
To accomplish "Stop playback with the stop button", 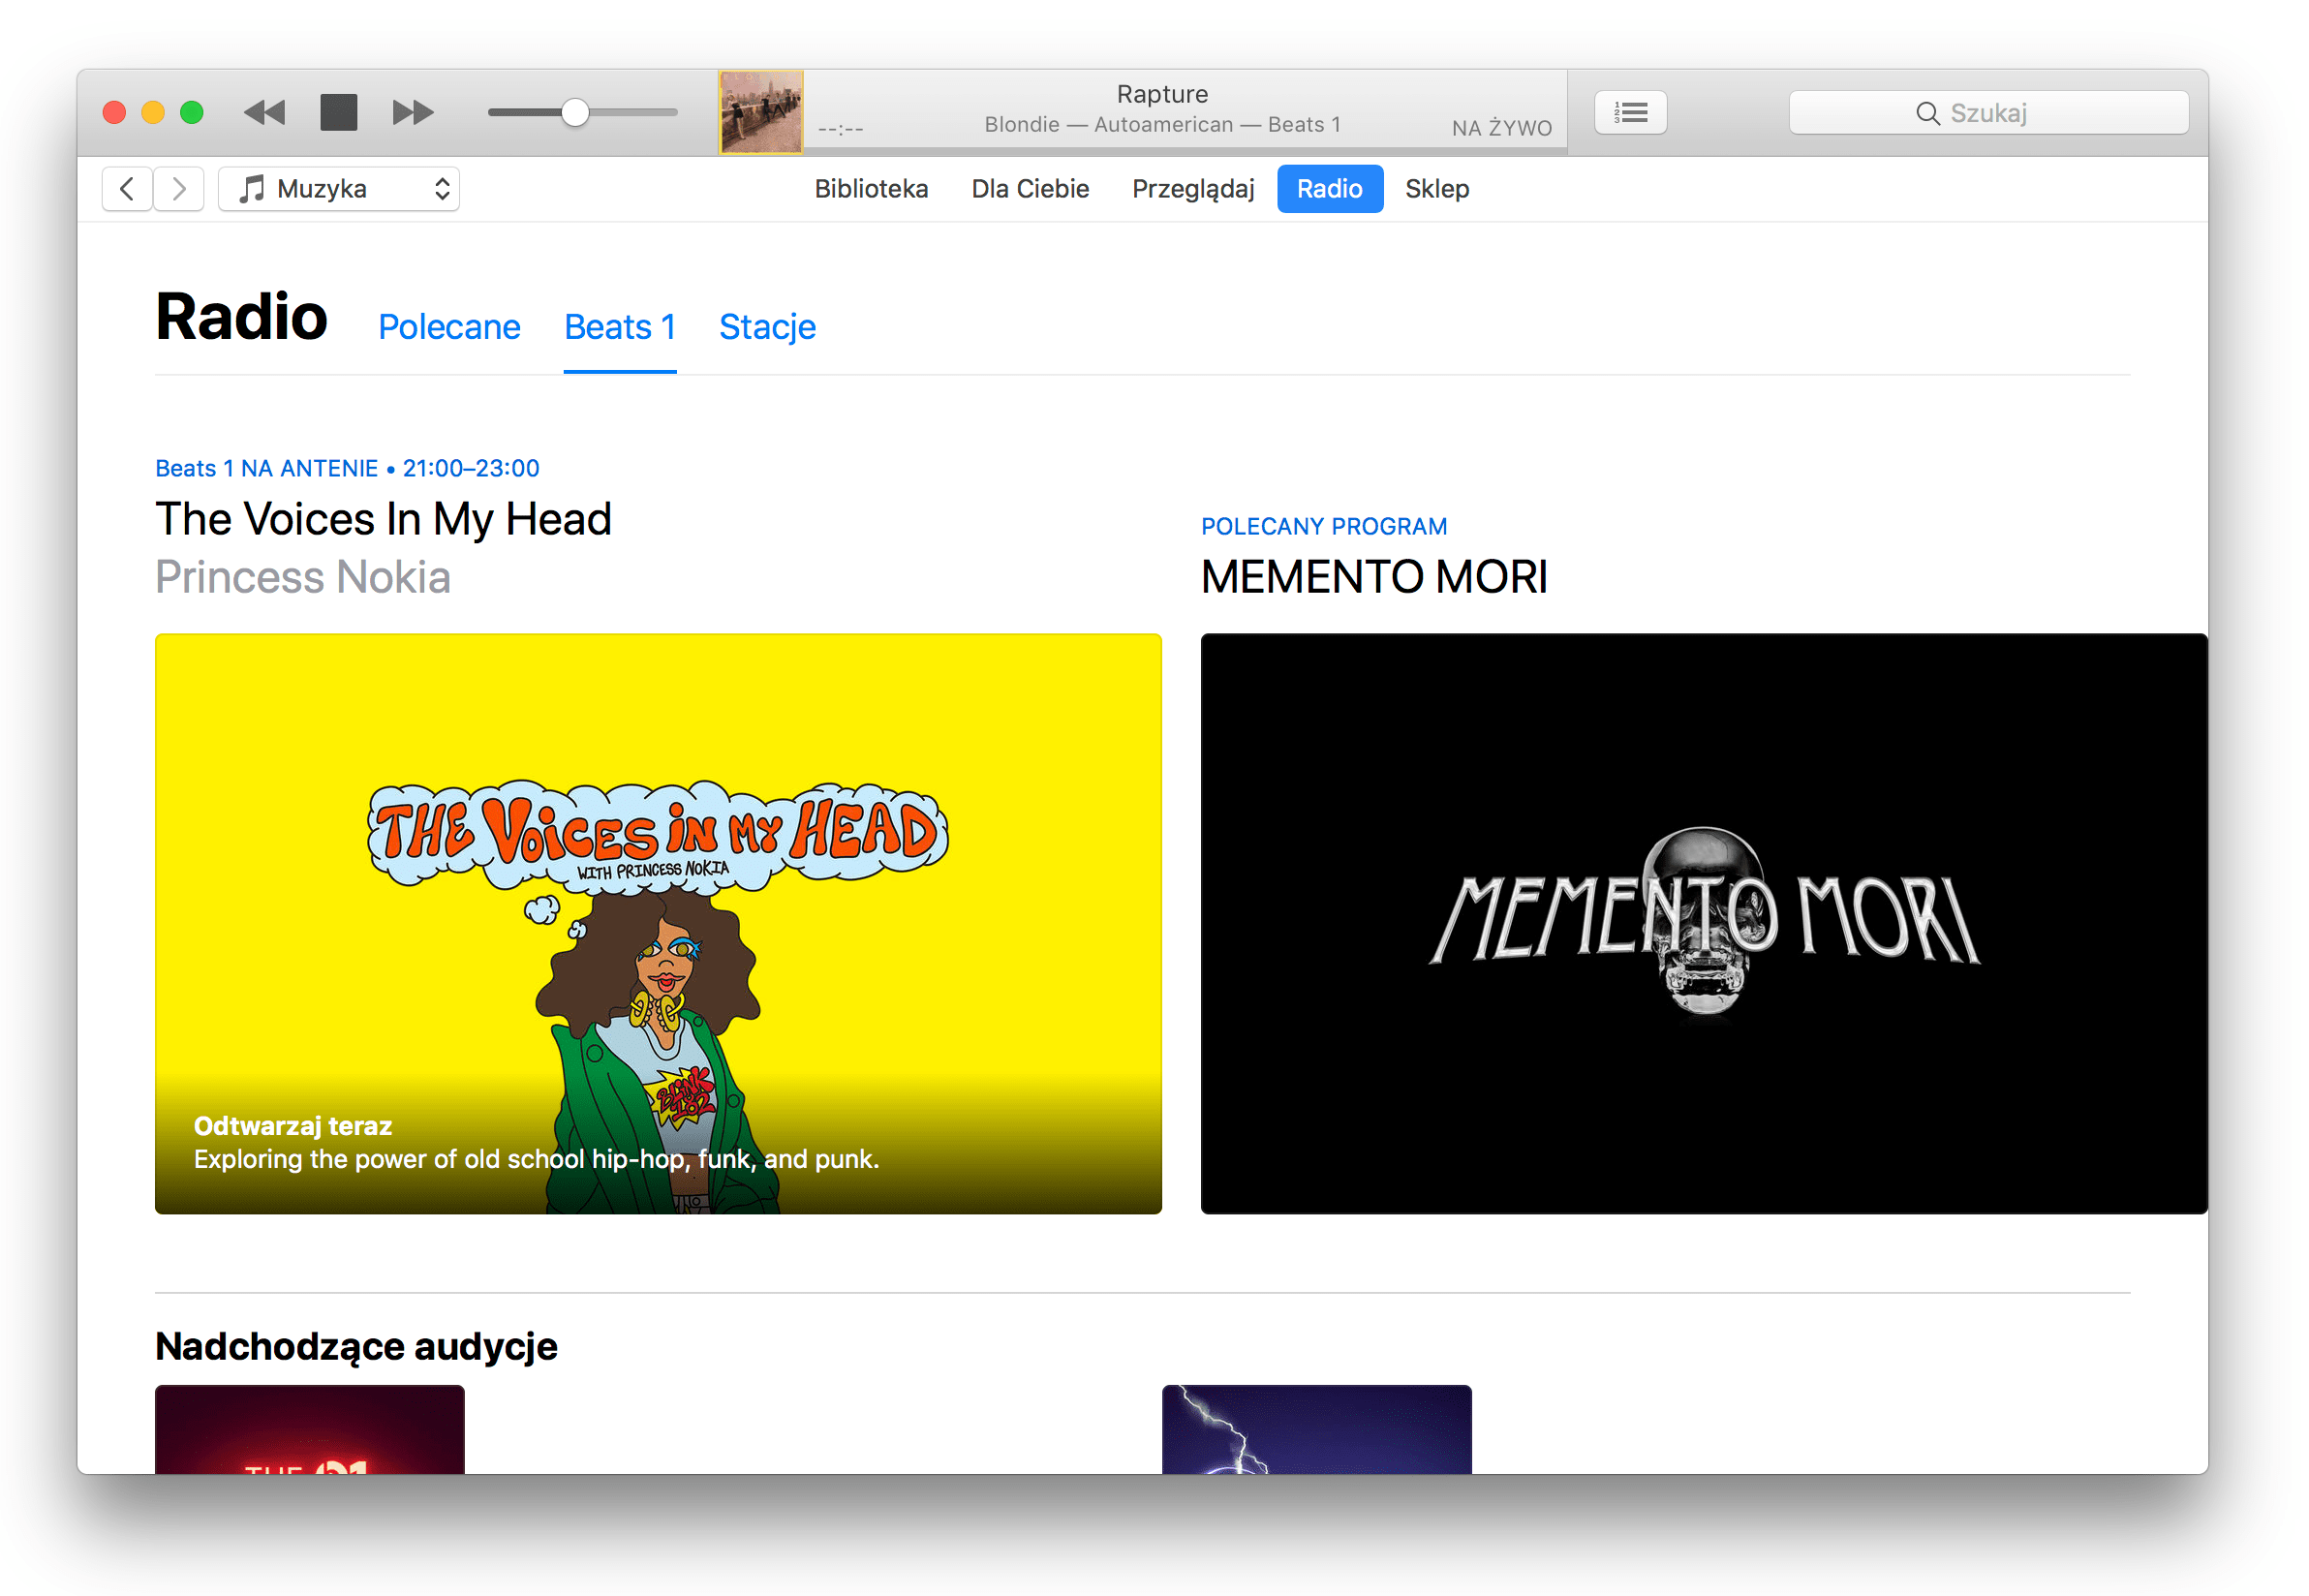I will tap(339, 112).
